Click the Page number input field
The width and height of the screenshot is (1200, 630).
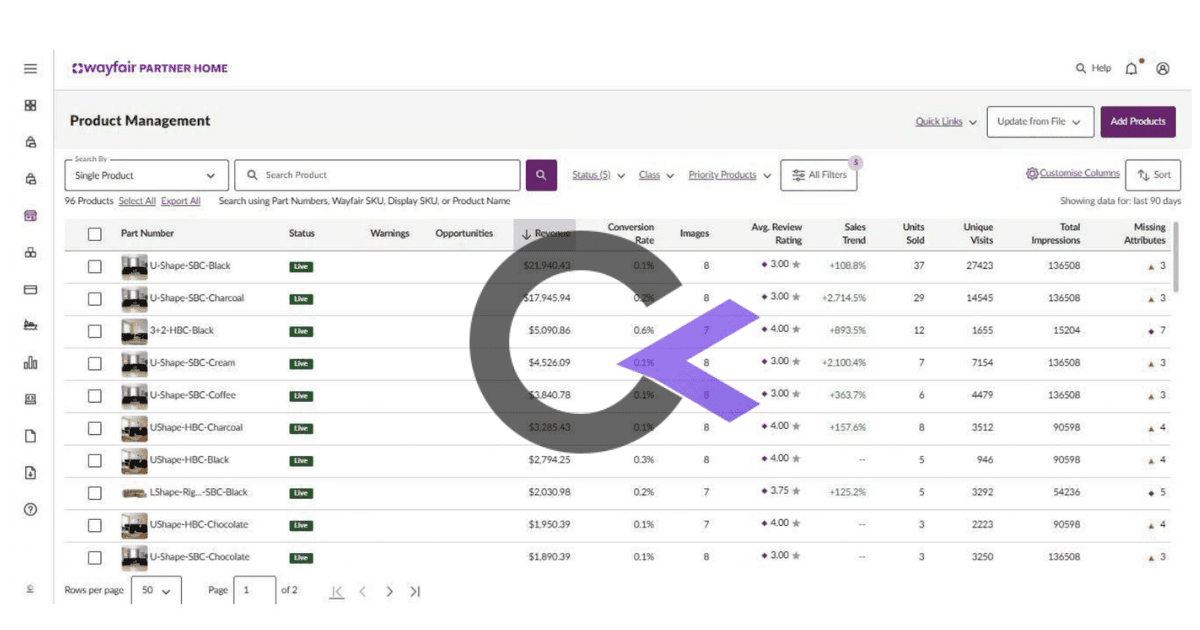click(x=255, y=591)
